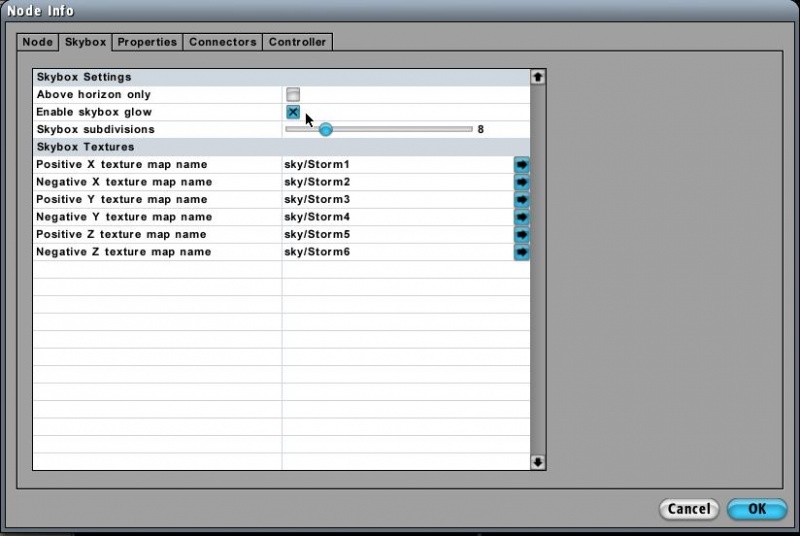The width and height of the screenshot is (800, 536).
Task: Click the sky/Storm6 texture name field
Action: [396, 252]
